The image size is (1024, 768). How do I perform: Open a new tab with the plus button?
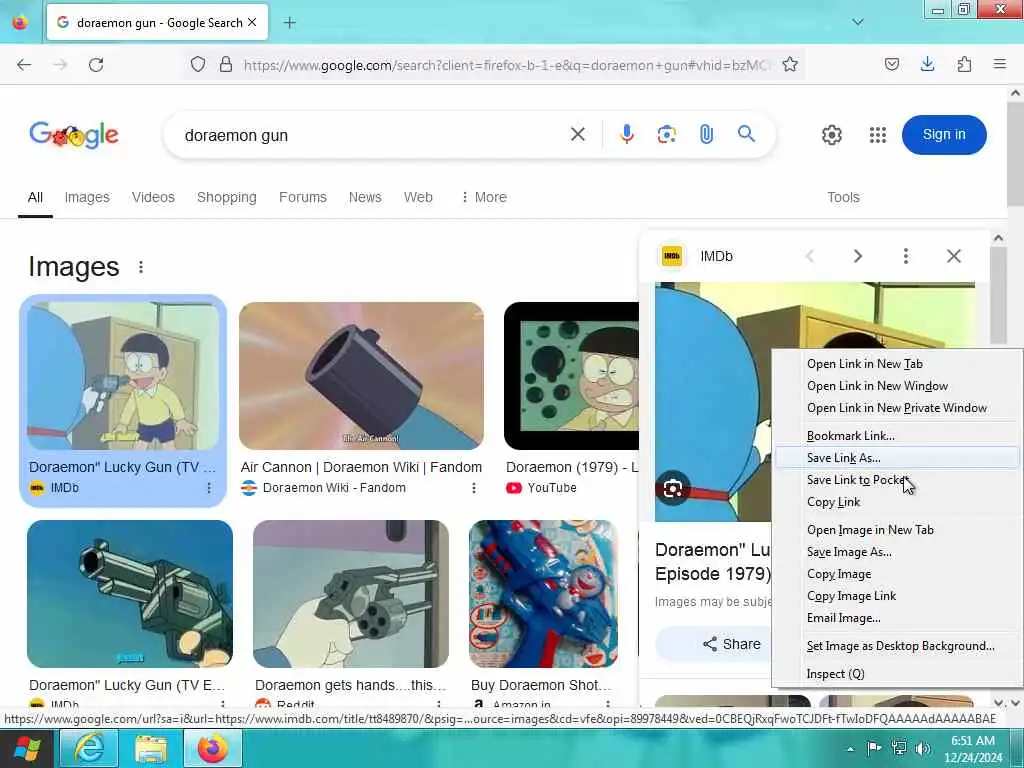pyautogui.click(x=290, y=23)
